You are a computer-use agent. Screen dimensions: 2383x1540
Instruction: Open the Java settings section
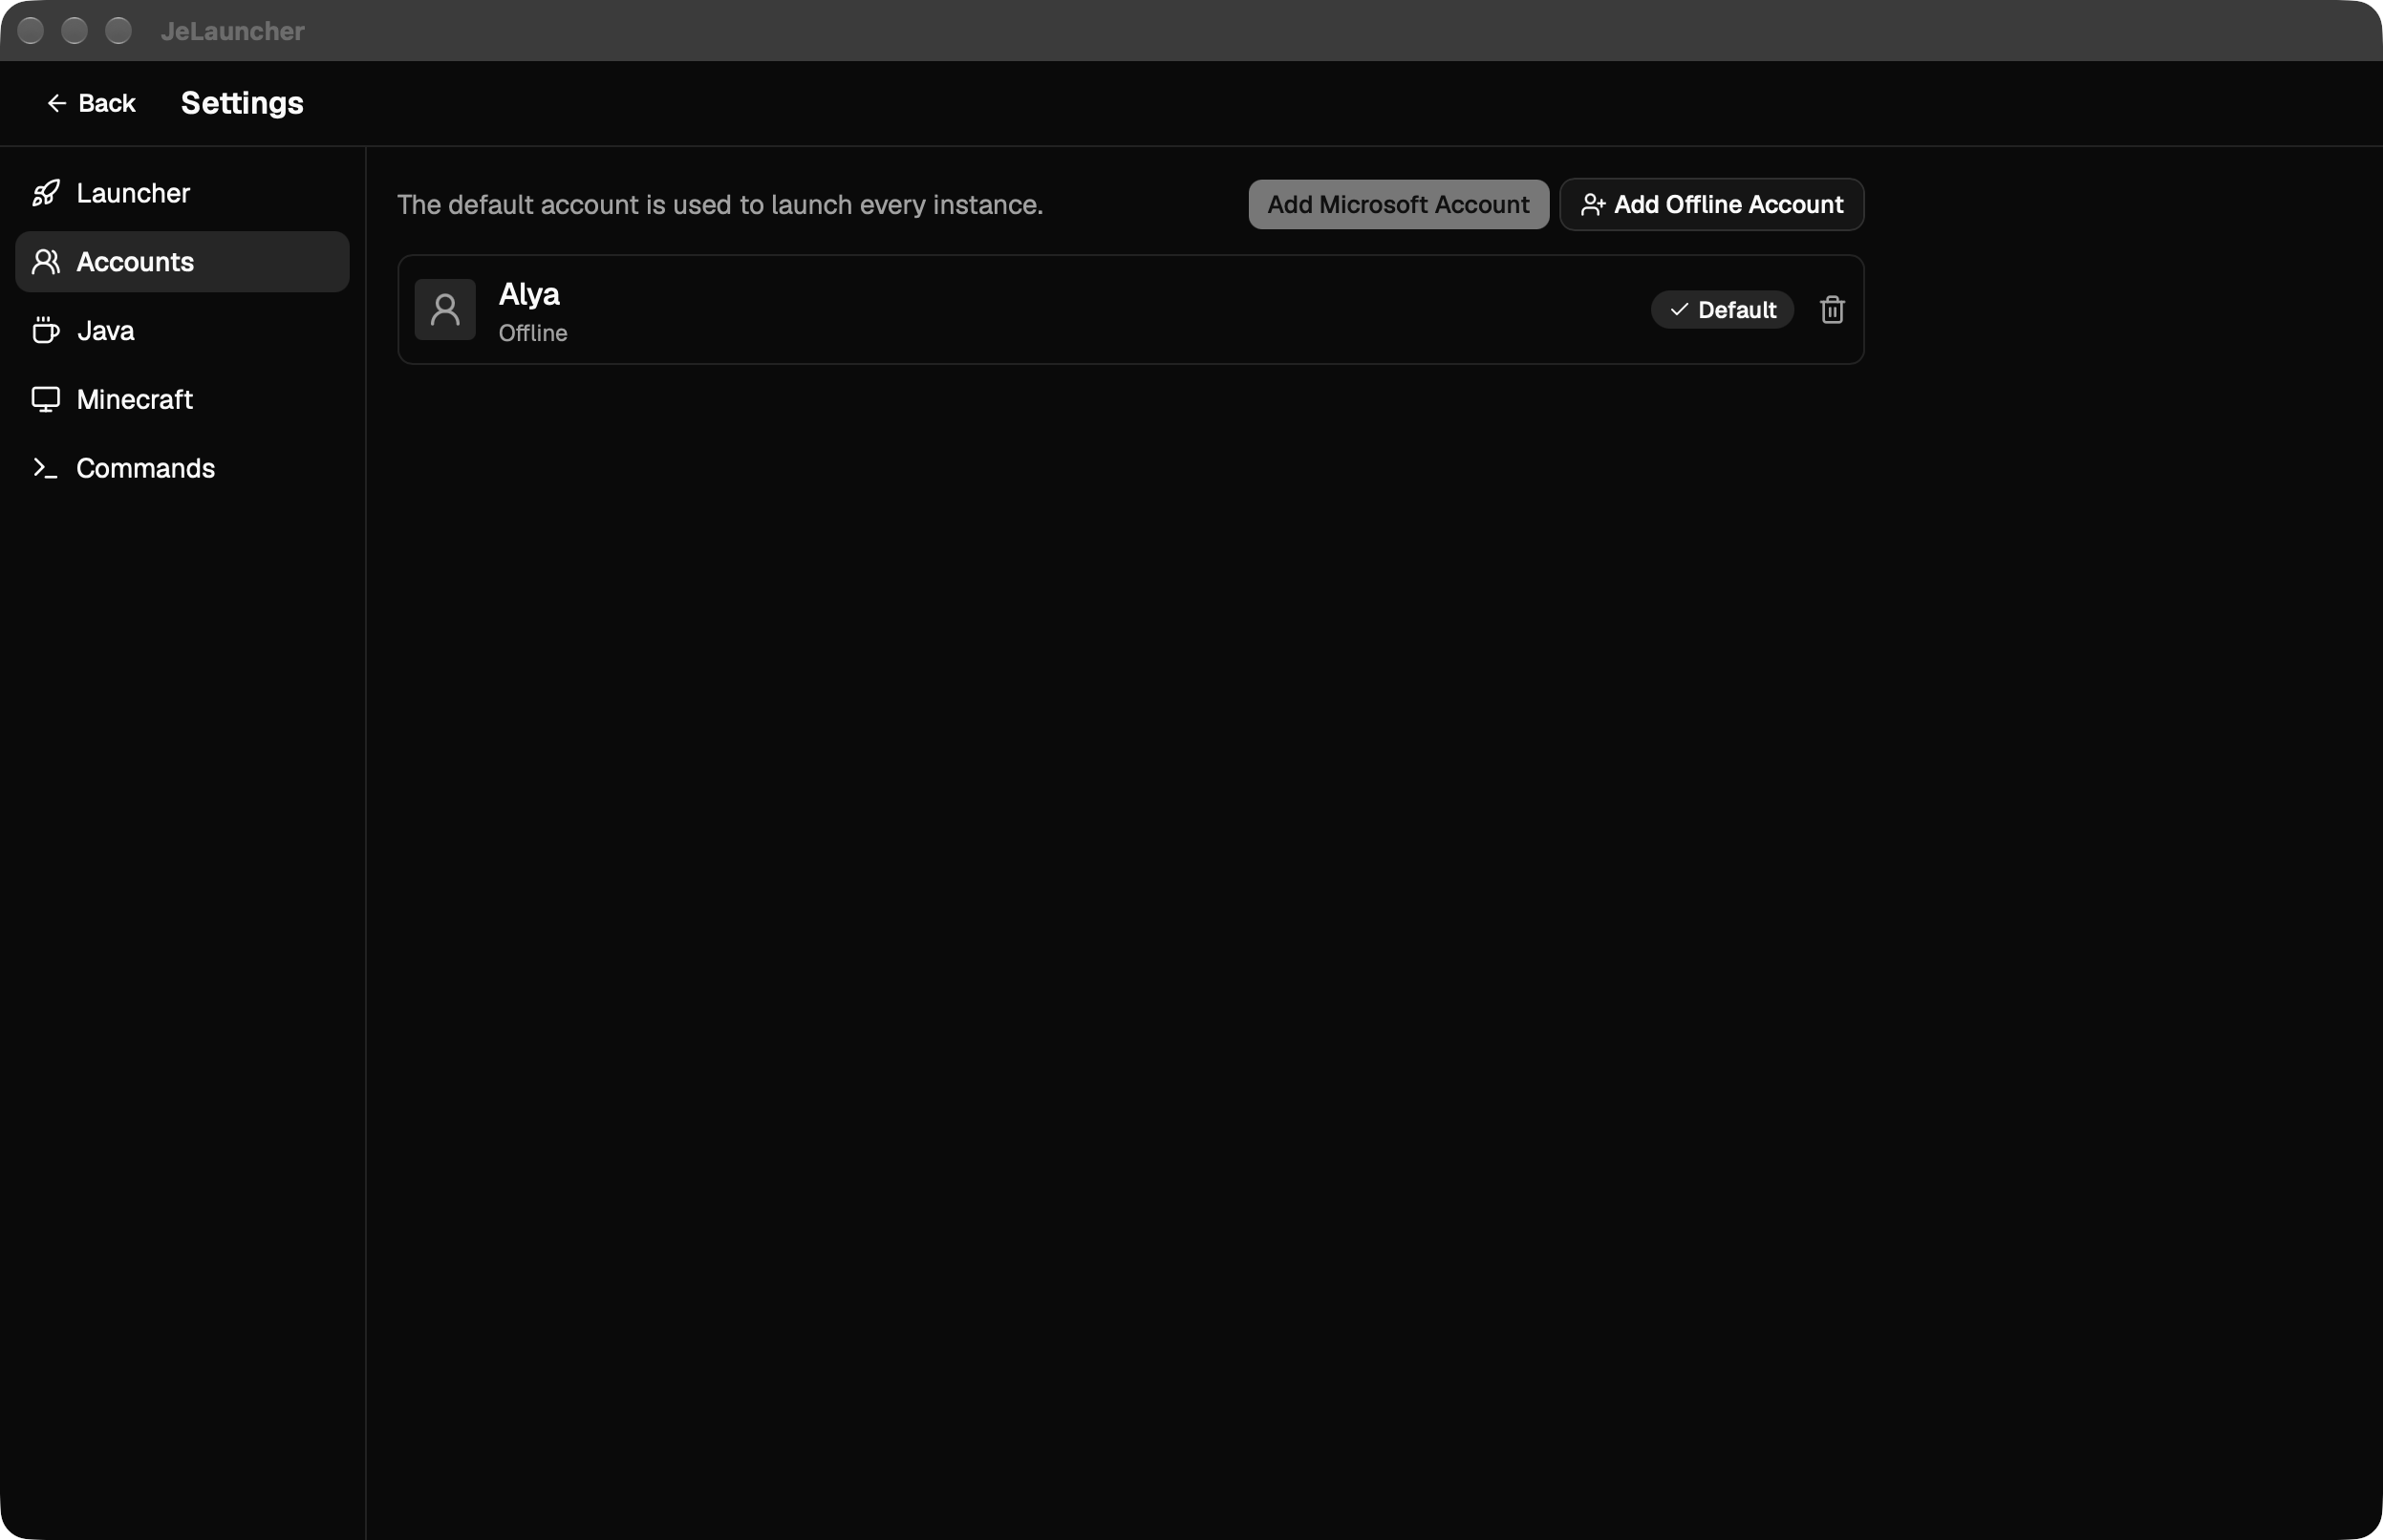pyautogui.click(x=182, y=331)
